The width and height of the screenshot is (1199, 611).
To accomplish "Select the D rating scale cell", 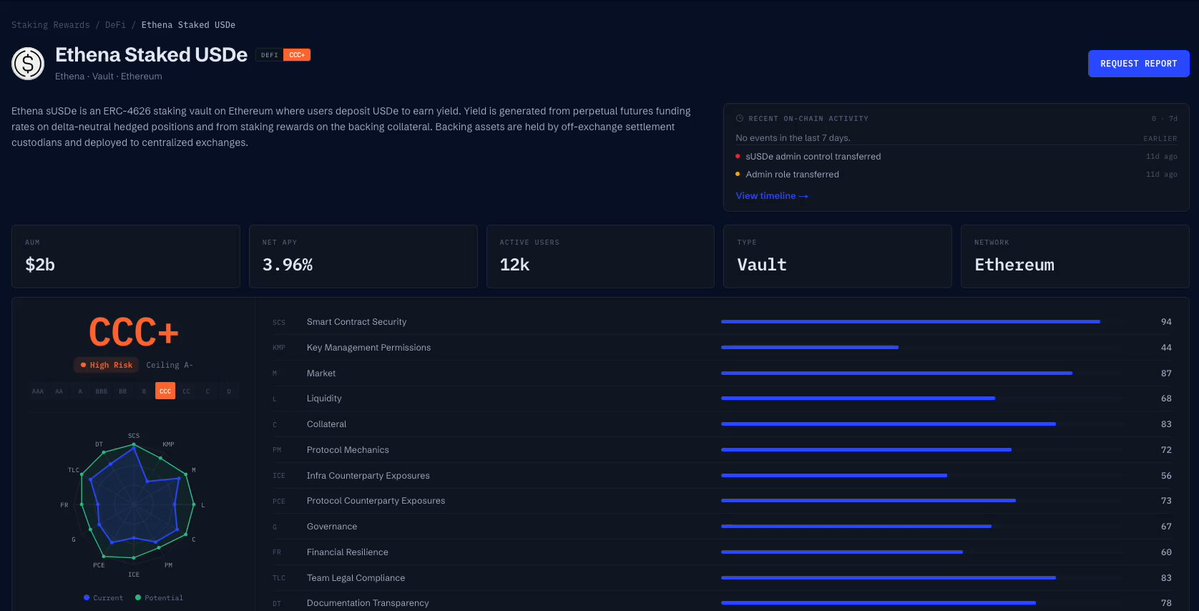I will [x=229, y=391].
